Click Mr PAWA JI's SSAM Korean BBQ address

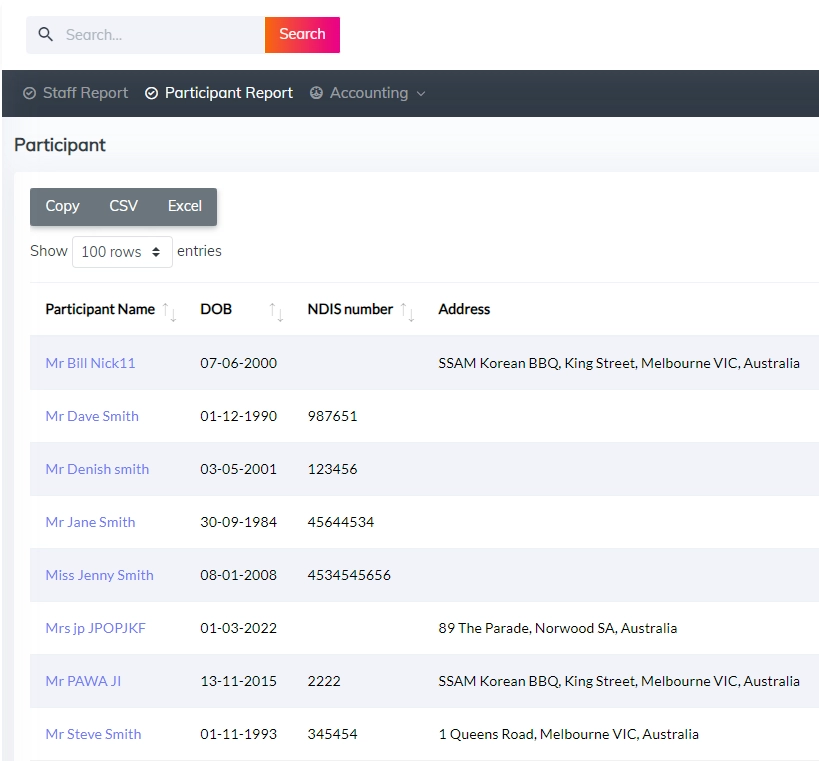pos(619,681)
